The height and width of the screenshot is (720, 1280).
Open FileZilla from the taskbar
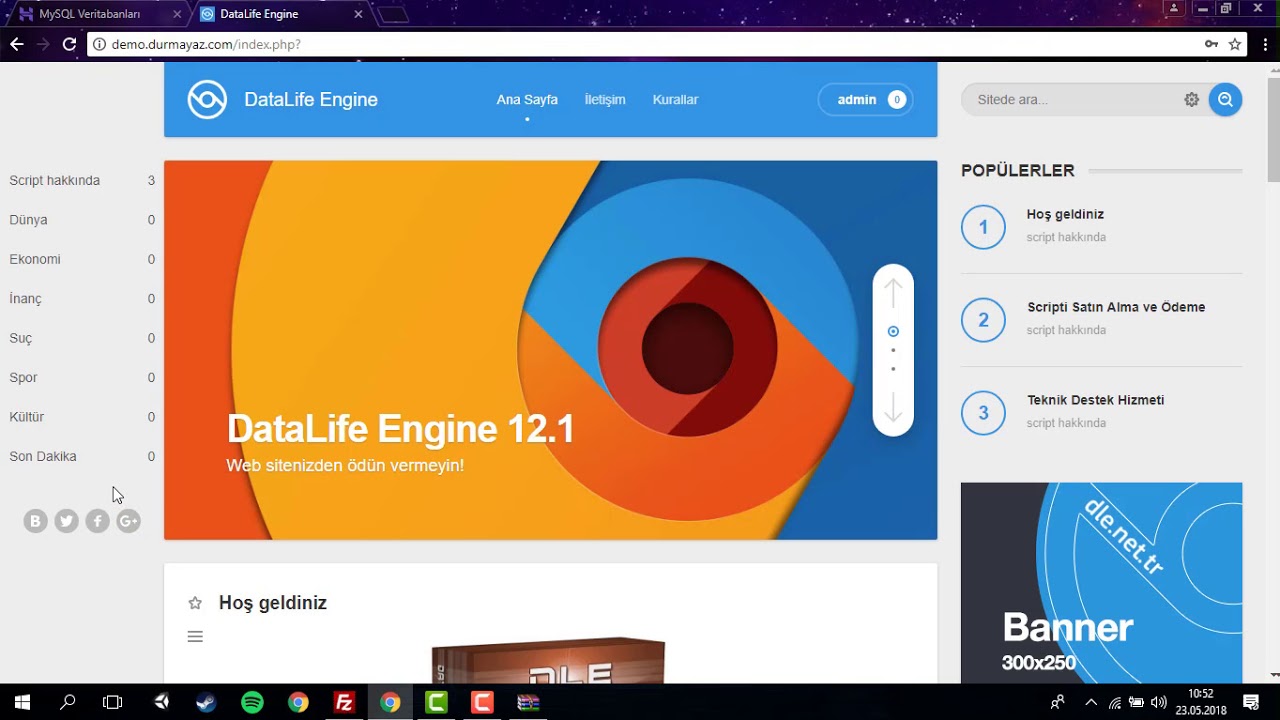[344, 702]
